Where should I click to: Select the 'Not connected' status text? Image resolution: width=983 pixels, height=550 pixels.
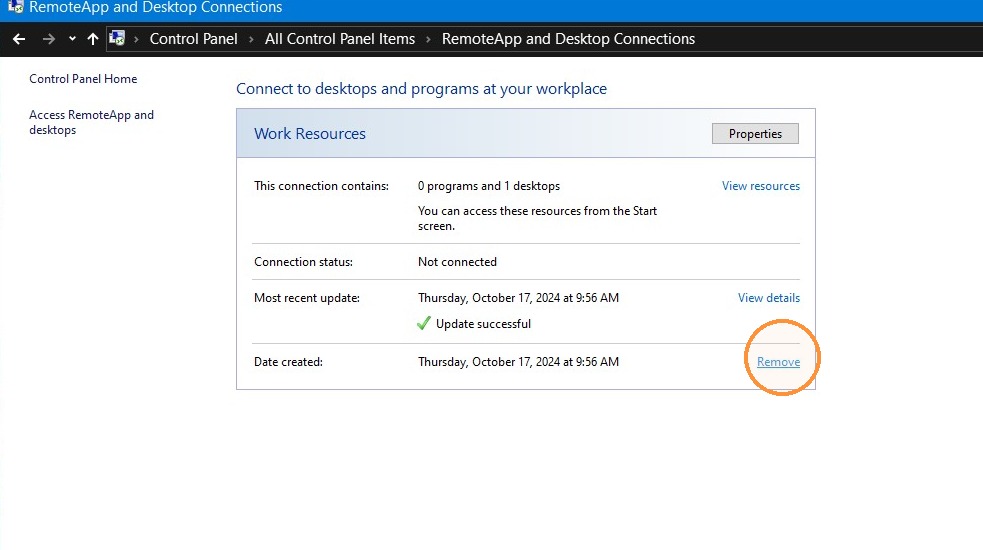pyautogui.click(x=457, y=262)
